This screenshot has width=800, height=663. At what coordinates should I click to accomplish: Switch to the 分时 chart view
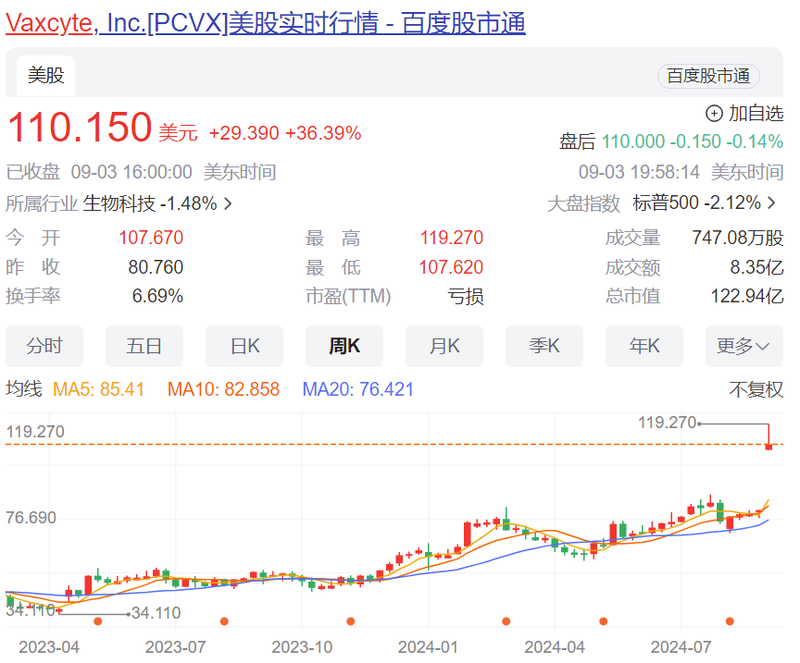(44, 346)
